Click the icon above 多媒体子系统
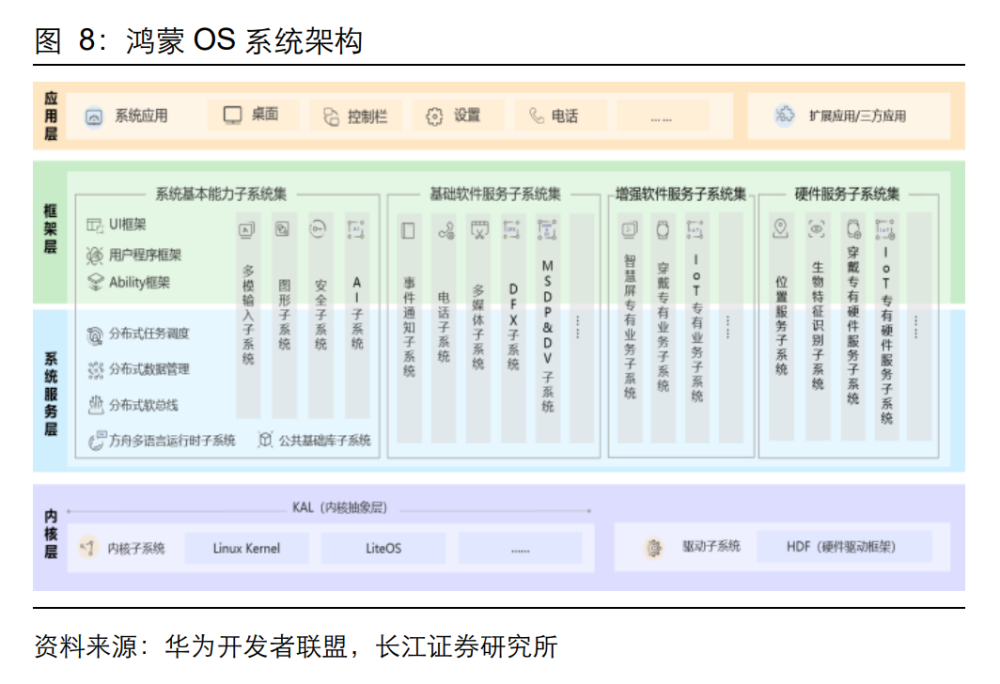Screen dimensions: 1000x684 (480, 229)
